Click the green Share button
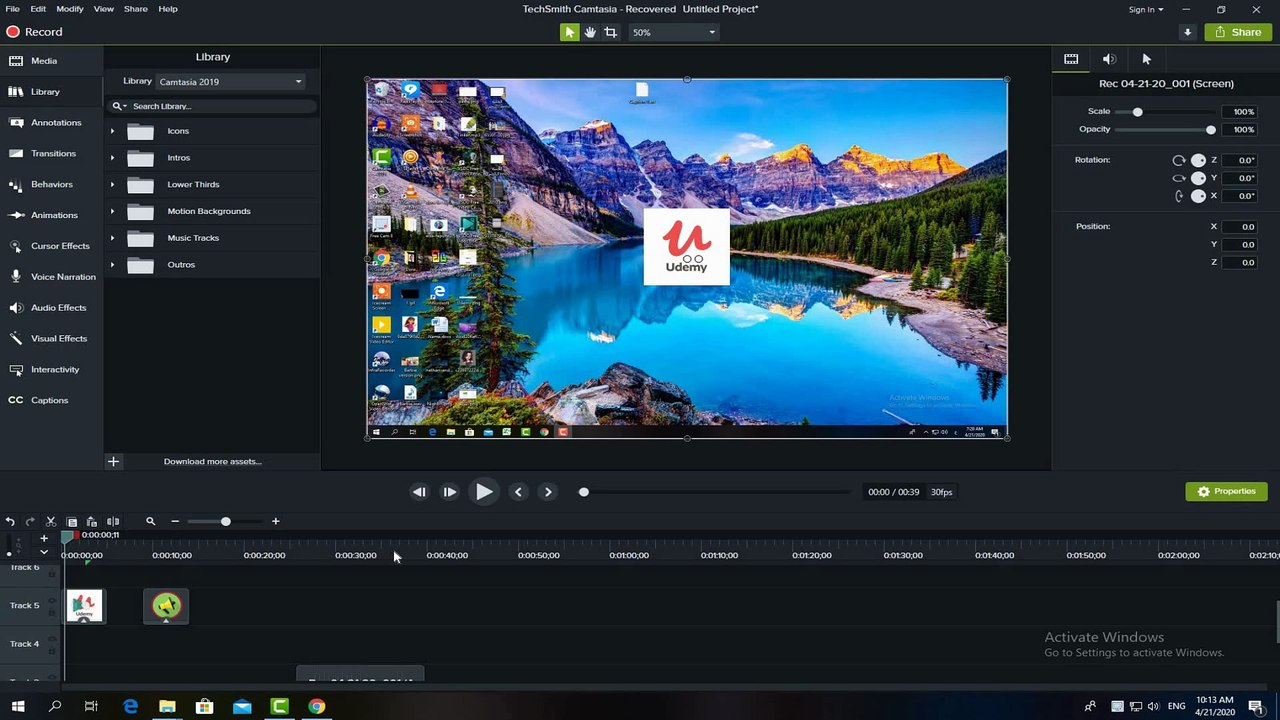The width and height of the screenshot is (1280, 720). pyautogui.click(x=1238, y=32)
